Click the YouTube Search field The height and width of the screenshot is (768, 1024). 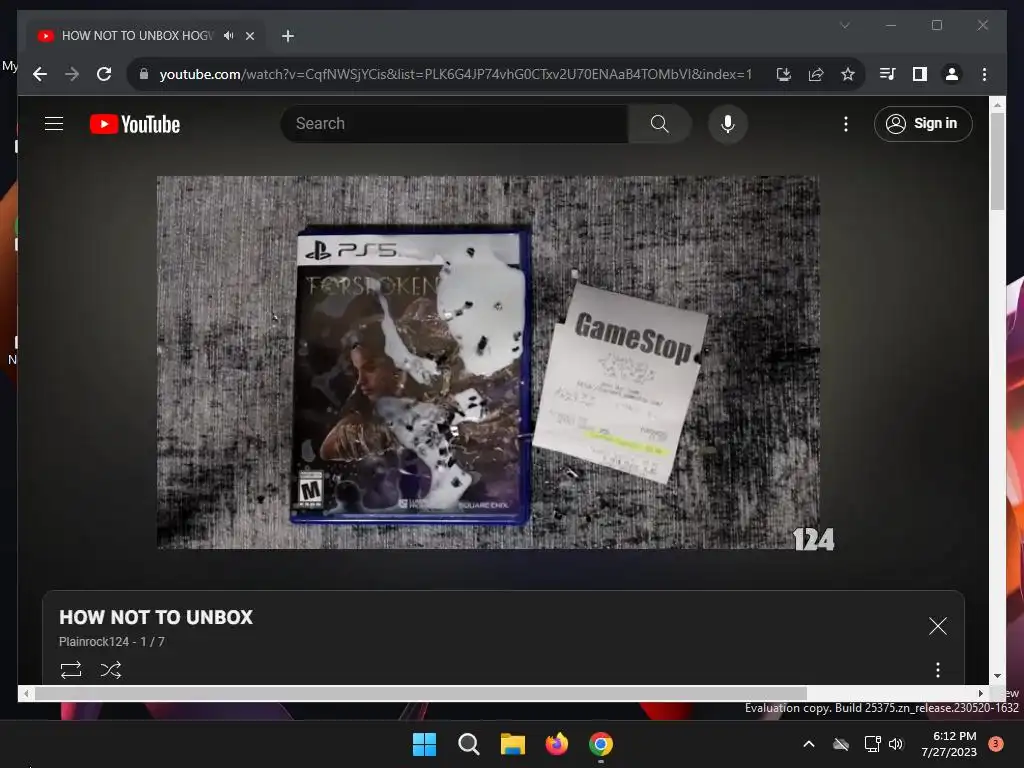tap(455, 123)
